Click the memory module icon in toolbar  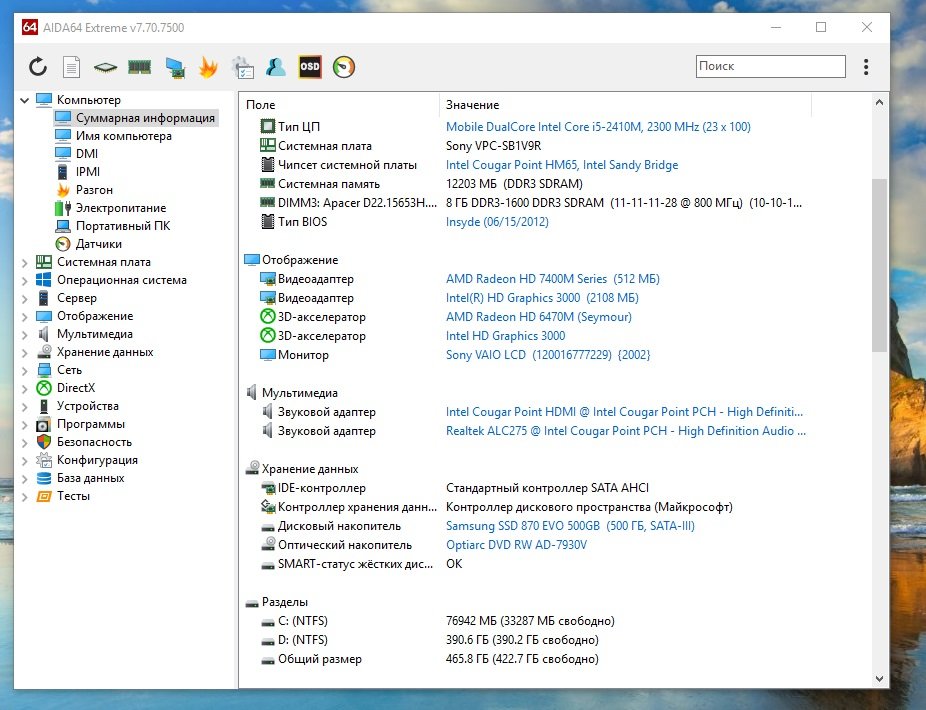tap(140, 67)
